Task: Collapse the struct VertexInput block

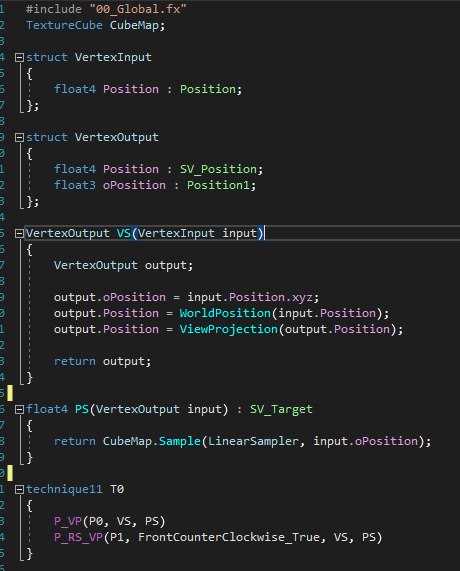Action: coord(19,58)
